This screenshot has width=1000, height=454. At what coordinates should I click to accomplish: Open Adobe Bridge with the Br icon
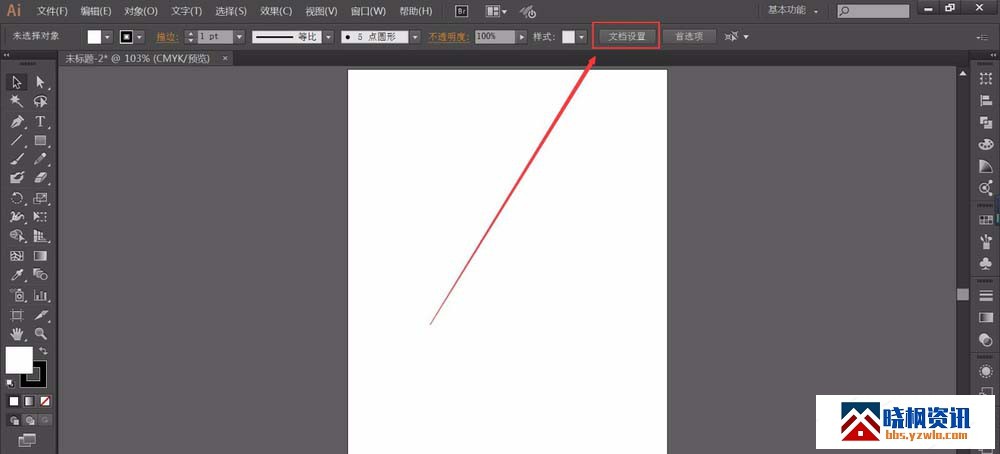tap(461, 11)
